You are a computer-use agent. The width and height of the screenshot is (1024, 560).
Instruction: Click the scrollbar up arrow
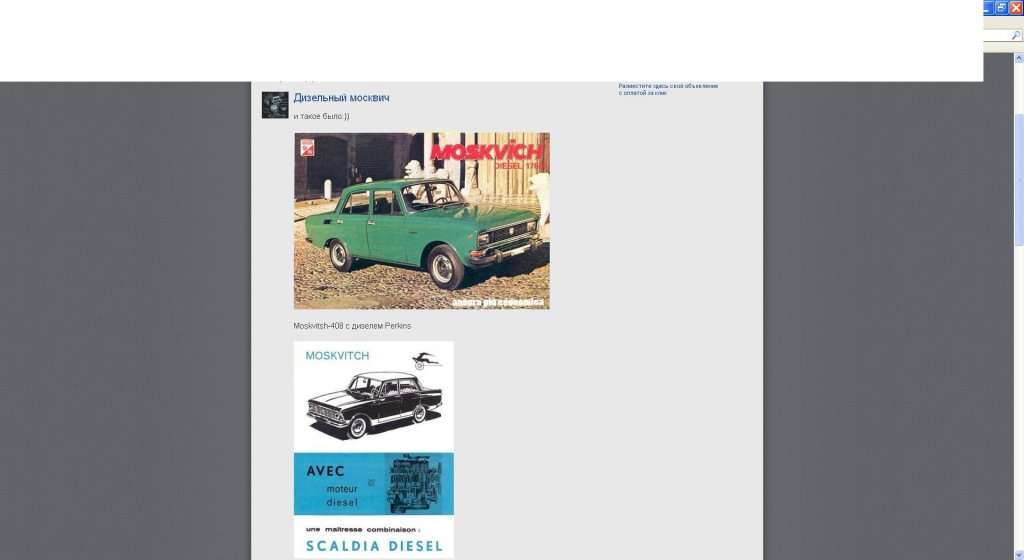pos(1018,59)
